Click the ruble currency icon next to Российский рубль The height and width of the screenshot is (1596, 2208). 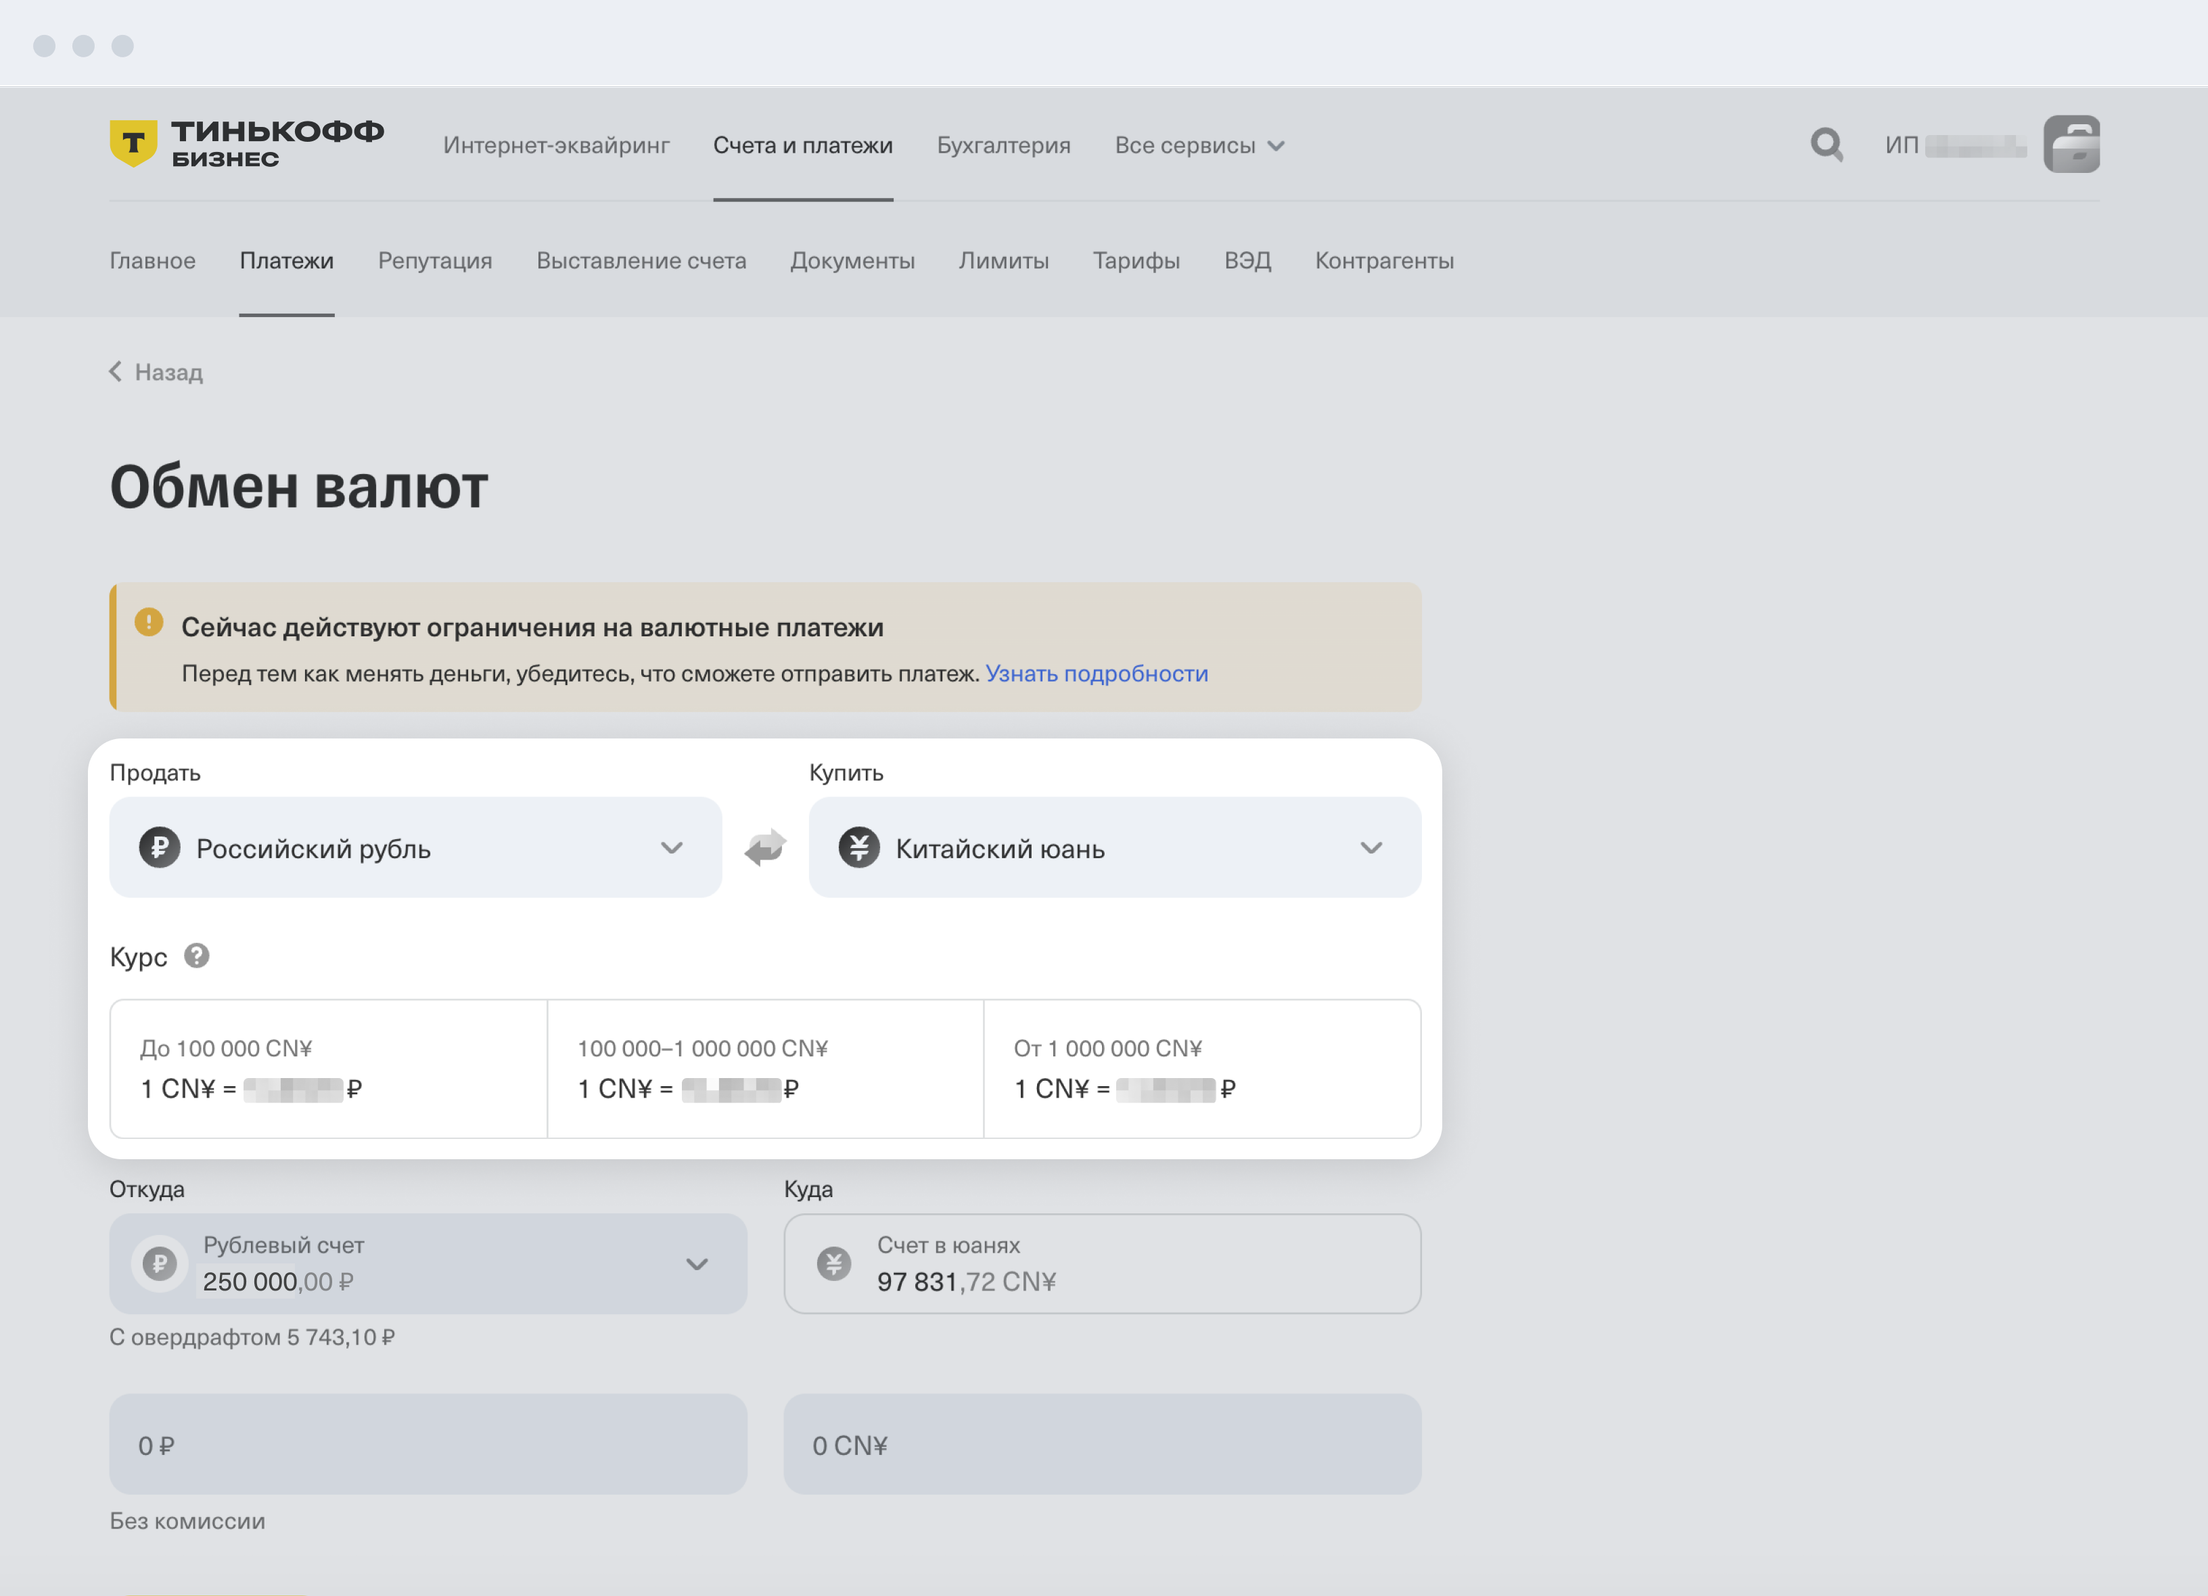point(160,848)
